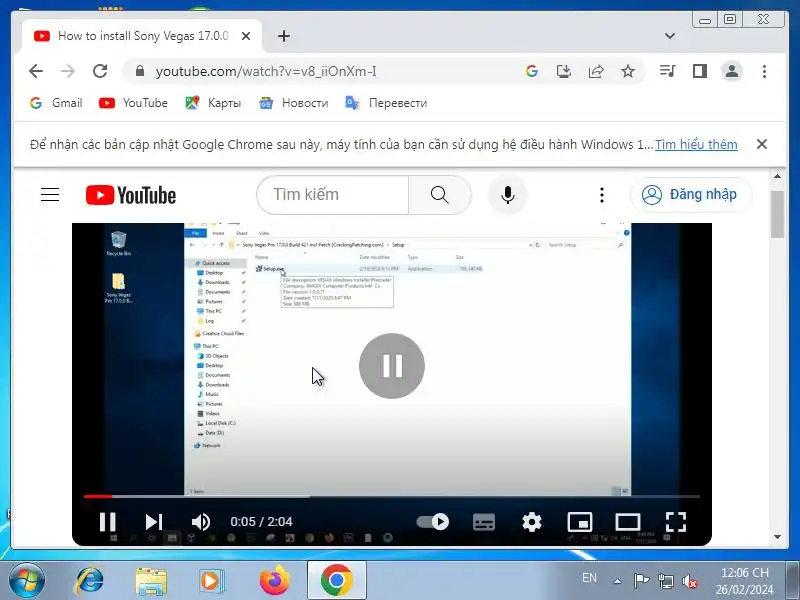This screenshot has height=600, width=800.
Task: Switch to theater mode
Action: pos(628,522)
